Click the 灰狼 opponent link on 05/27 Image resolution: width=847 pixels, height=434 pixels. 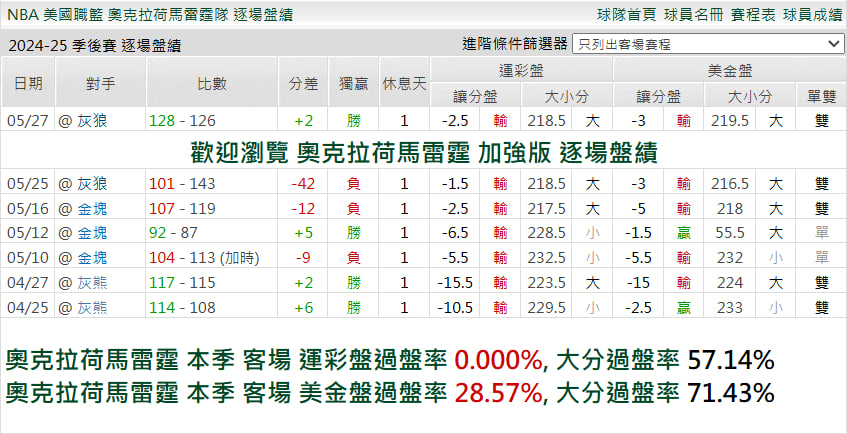pyautogui.click(x=92, y=121)
